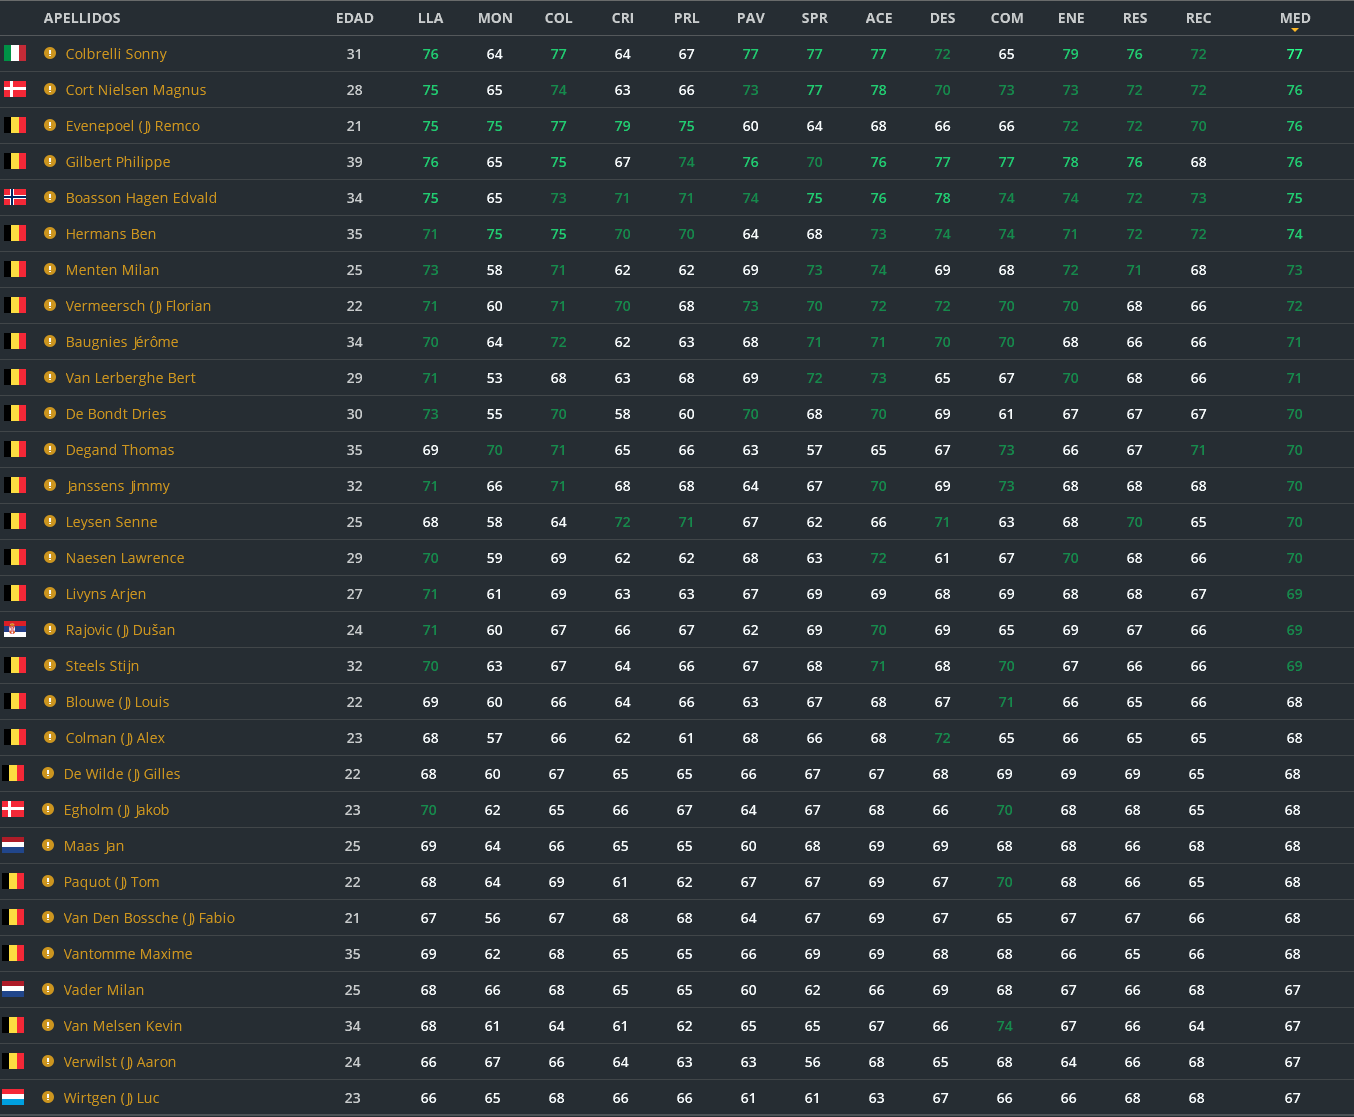Sort by PRL column header

pos(687,18)
